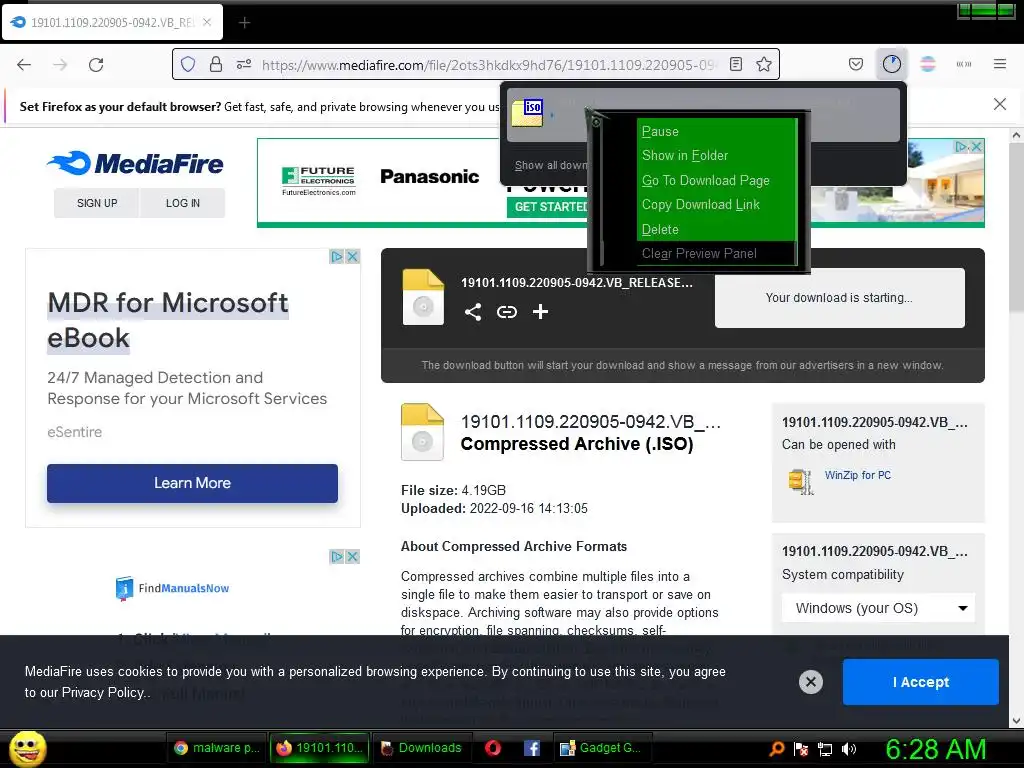Click the FindManualsNow ad logo
This screenshot has width=1024, height=768.
tap(172, 588)
